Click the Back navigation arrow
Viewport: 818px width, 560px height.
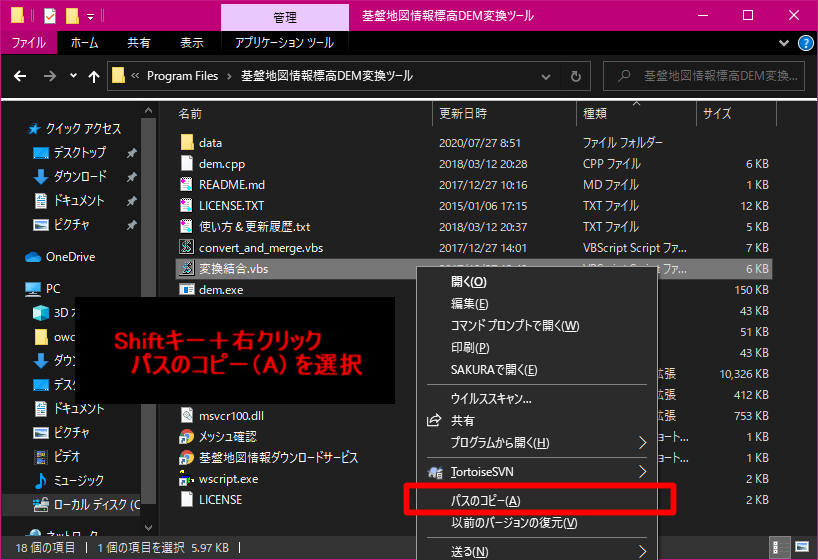coord(21,77)
